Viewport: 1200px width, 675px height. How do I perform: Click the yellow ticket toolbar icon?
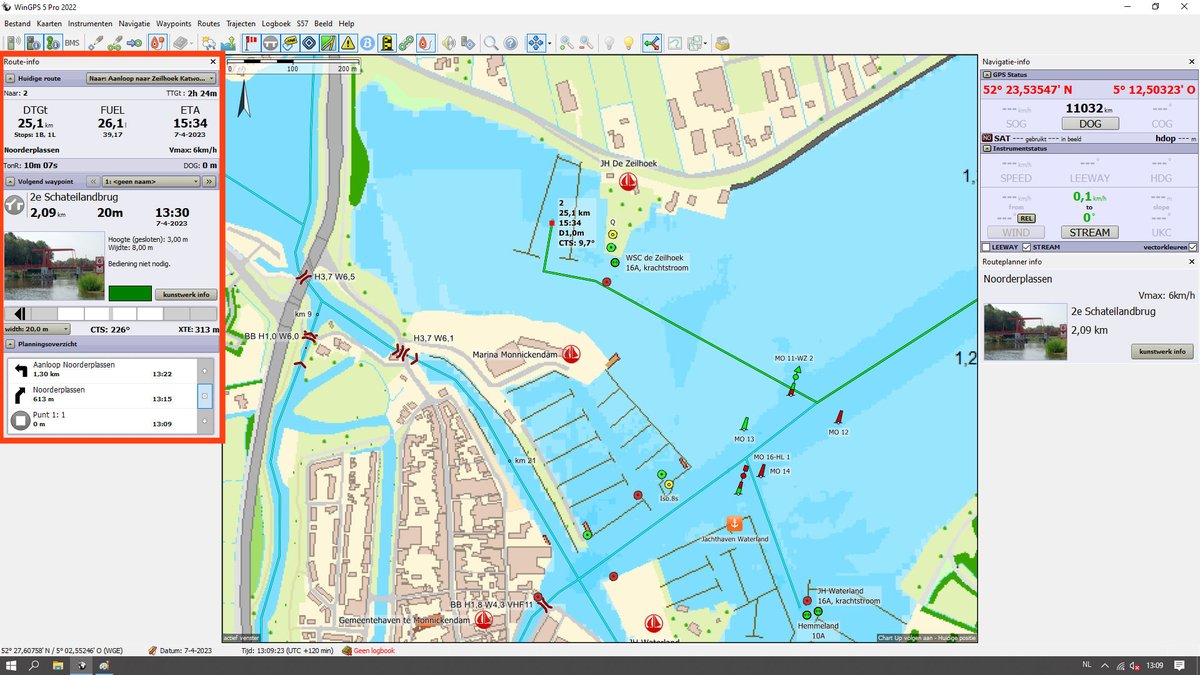290,43
